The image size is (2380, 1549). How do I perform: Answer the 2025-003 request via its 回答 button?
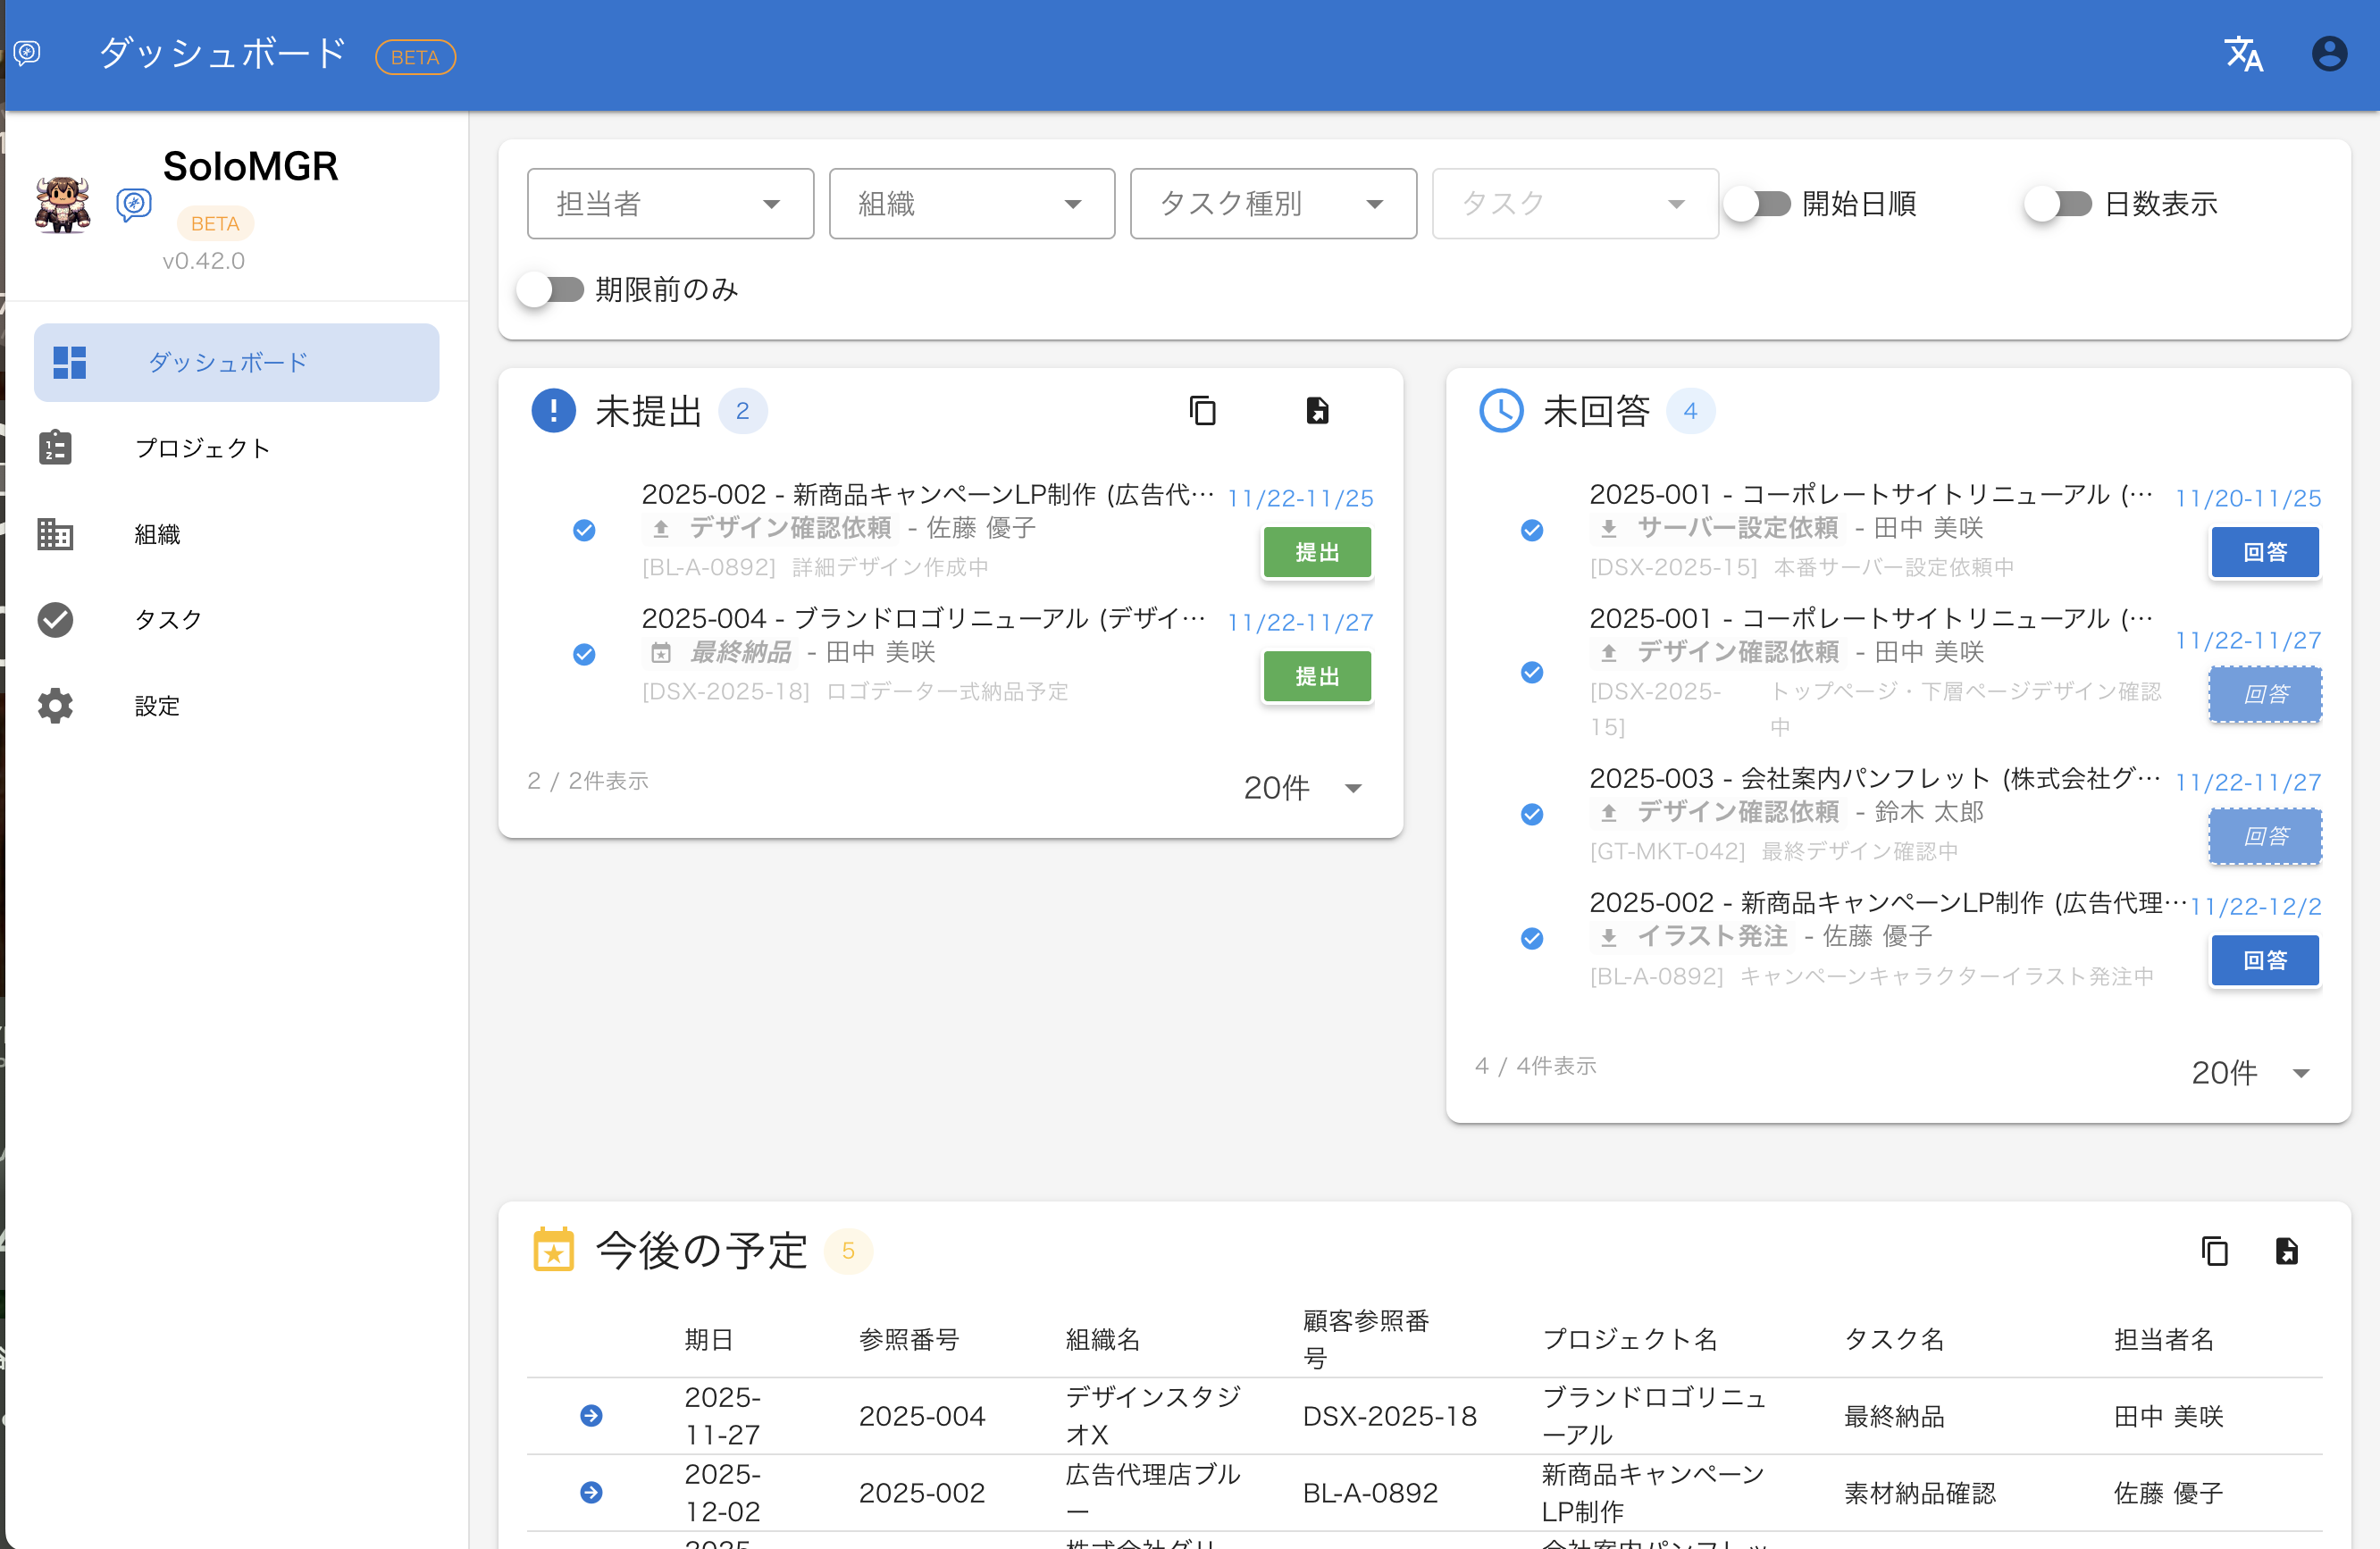2265,836
